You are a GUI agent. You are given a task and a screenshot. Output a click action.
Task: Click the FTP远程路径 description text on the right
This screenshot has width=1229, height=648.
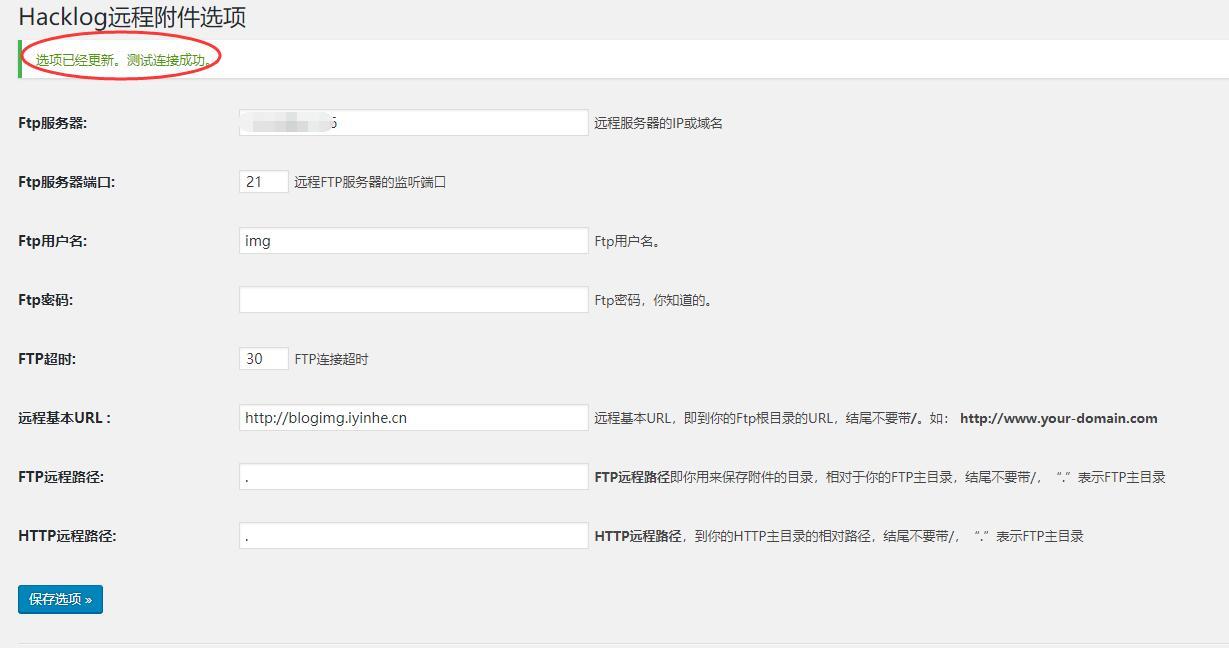[880, 477]
